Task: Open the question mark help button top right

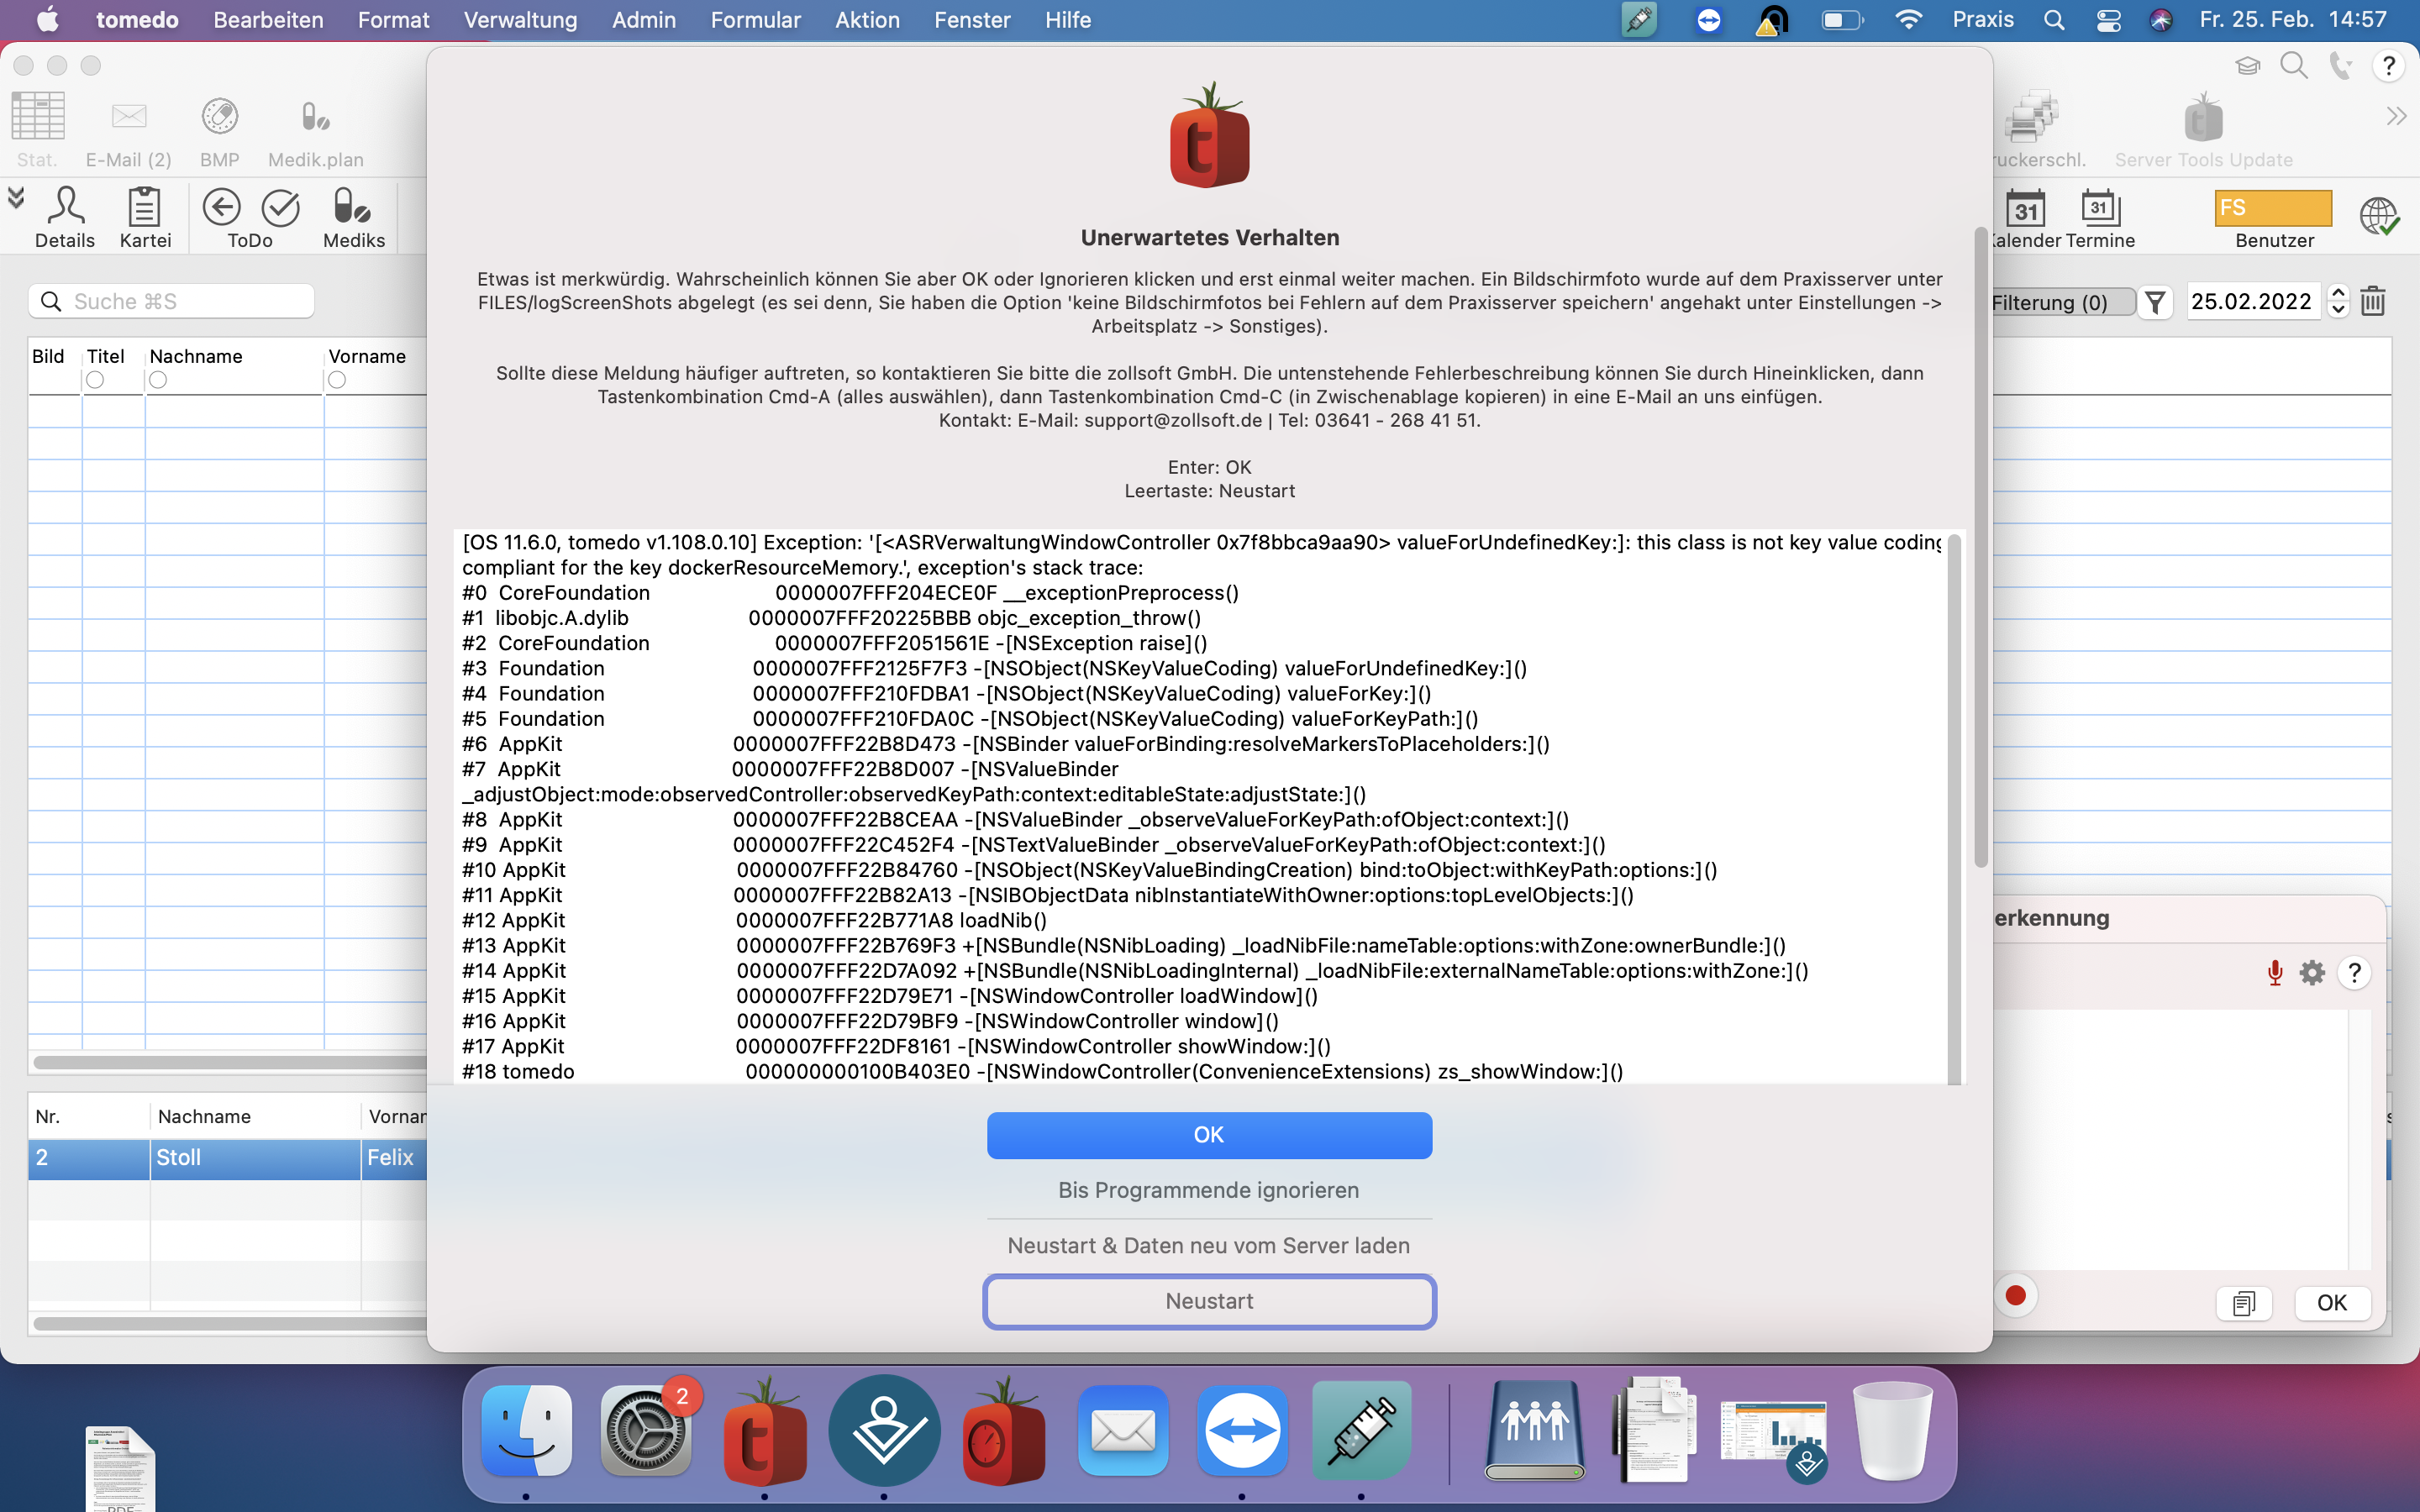Action: [x=2389, y=66]
